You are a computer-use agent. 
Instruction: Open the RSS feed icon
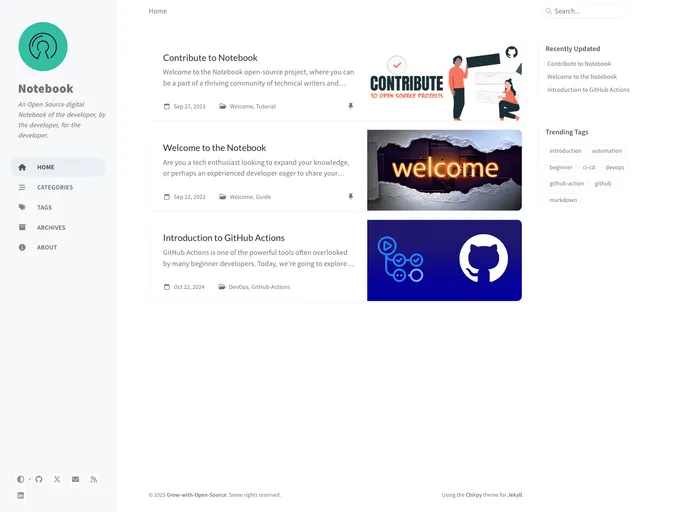tap(93, 479)
